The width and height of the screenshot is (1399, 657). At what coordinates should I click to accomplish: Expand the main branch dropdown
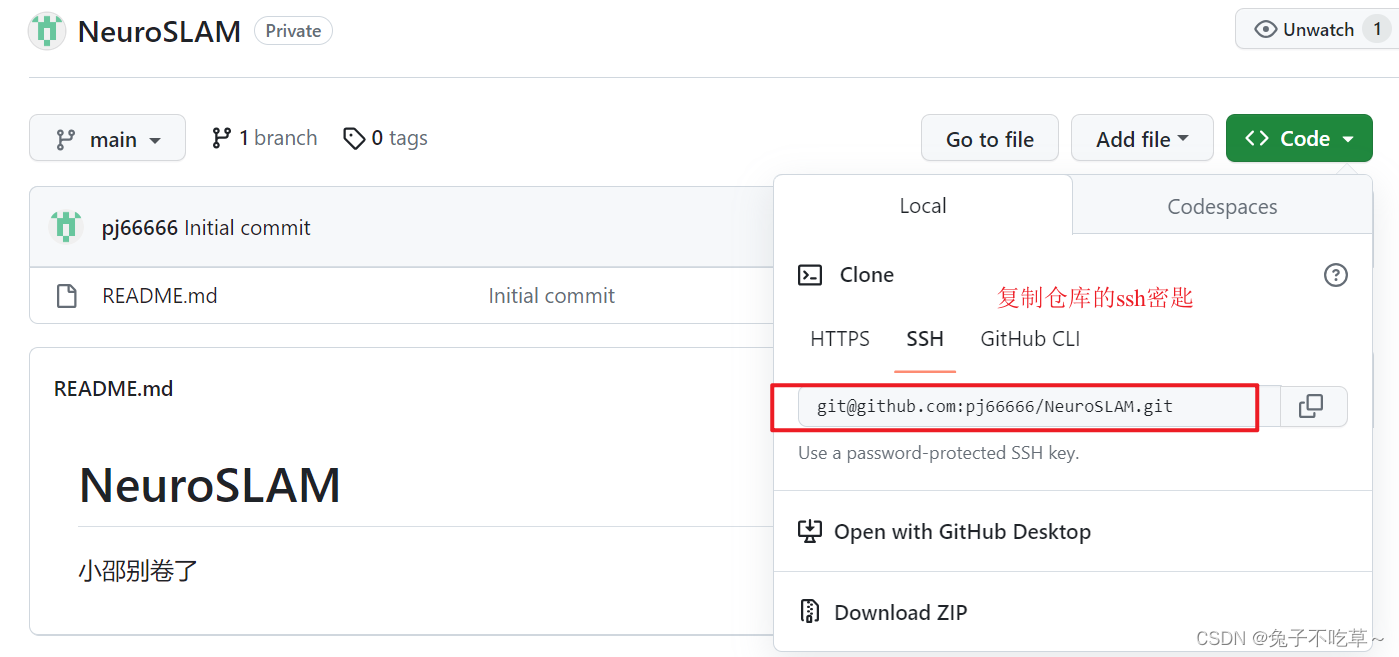pyautogui.click(x=107, y=138)
